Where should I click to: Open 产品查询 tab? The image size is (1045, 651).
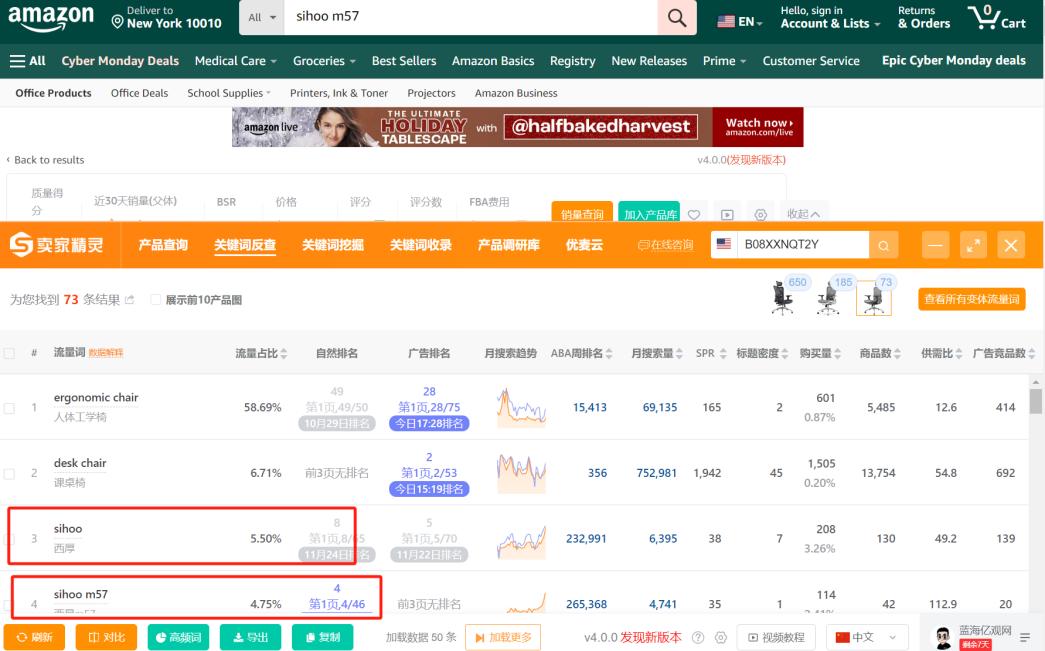click(x=163, y=245)
